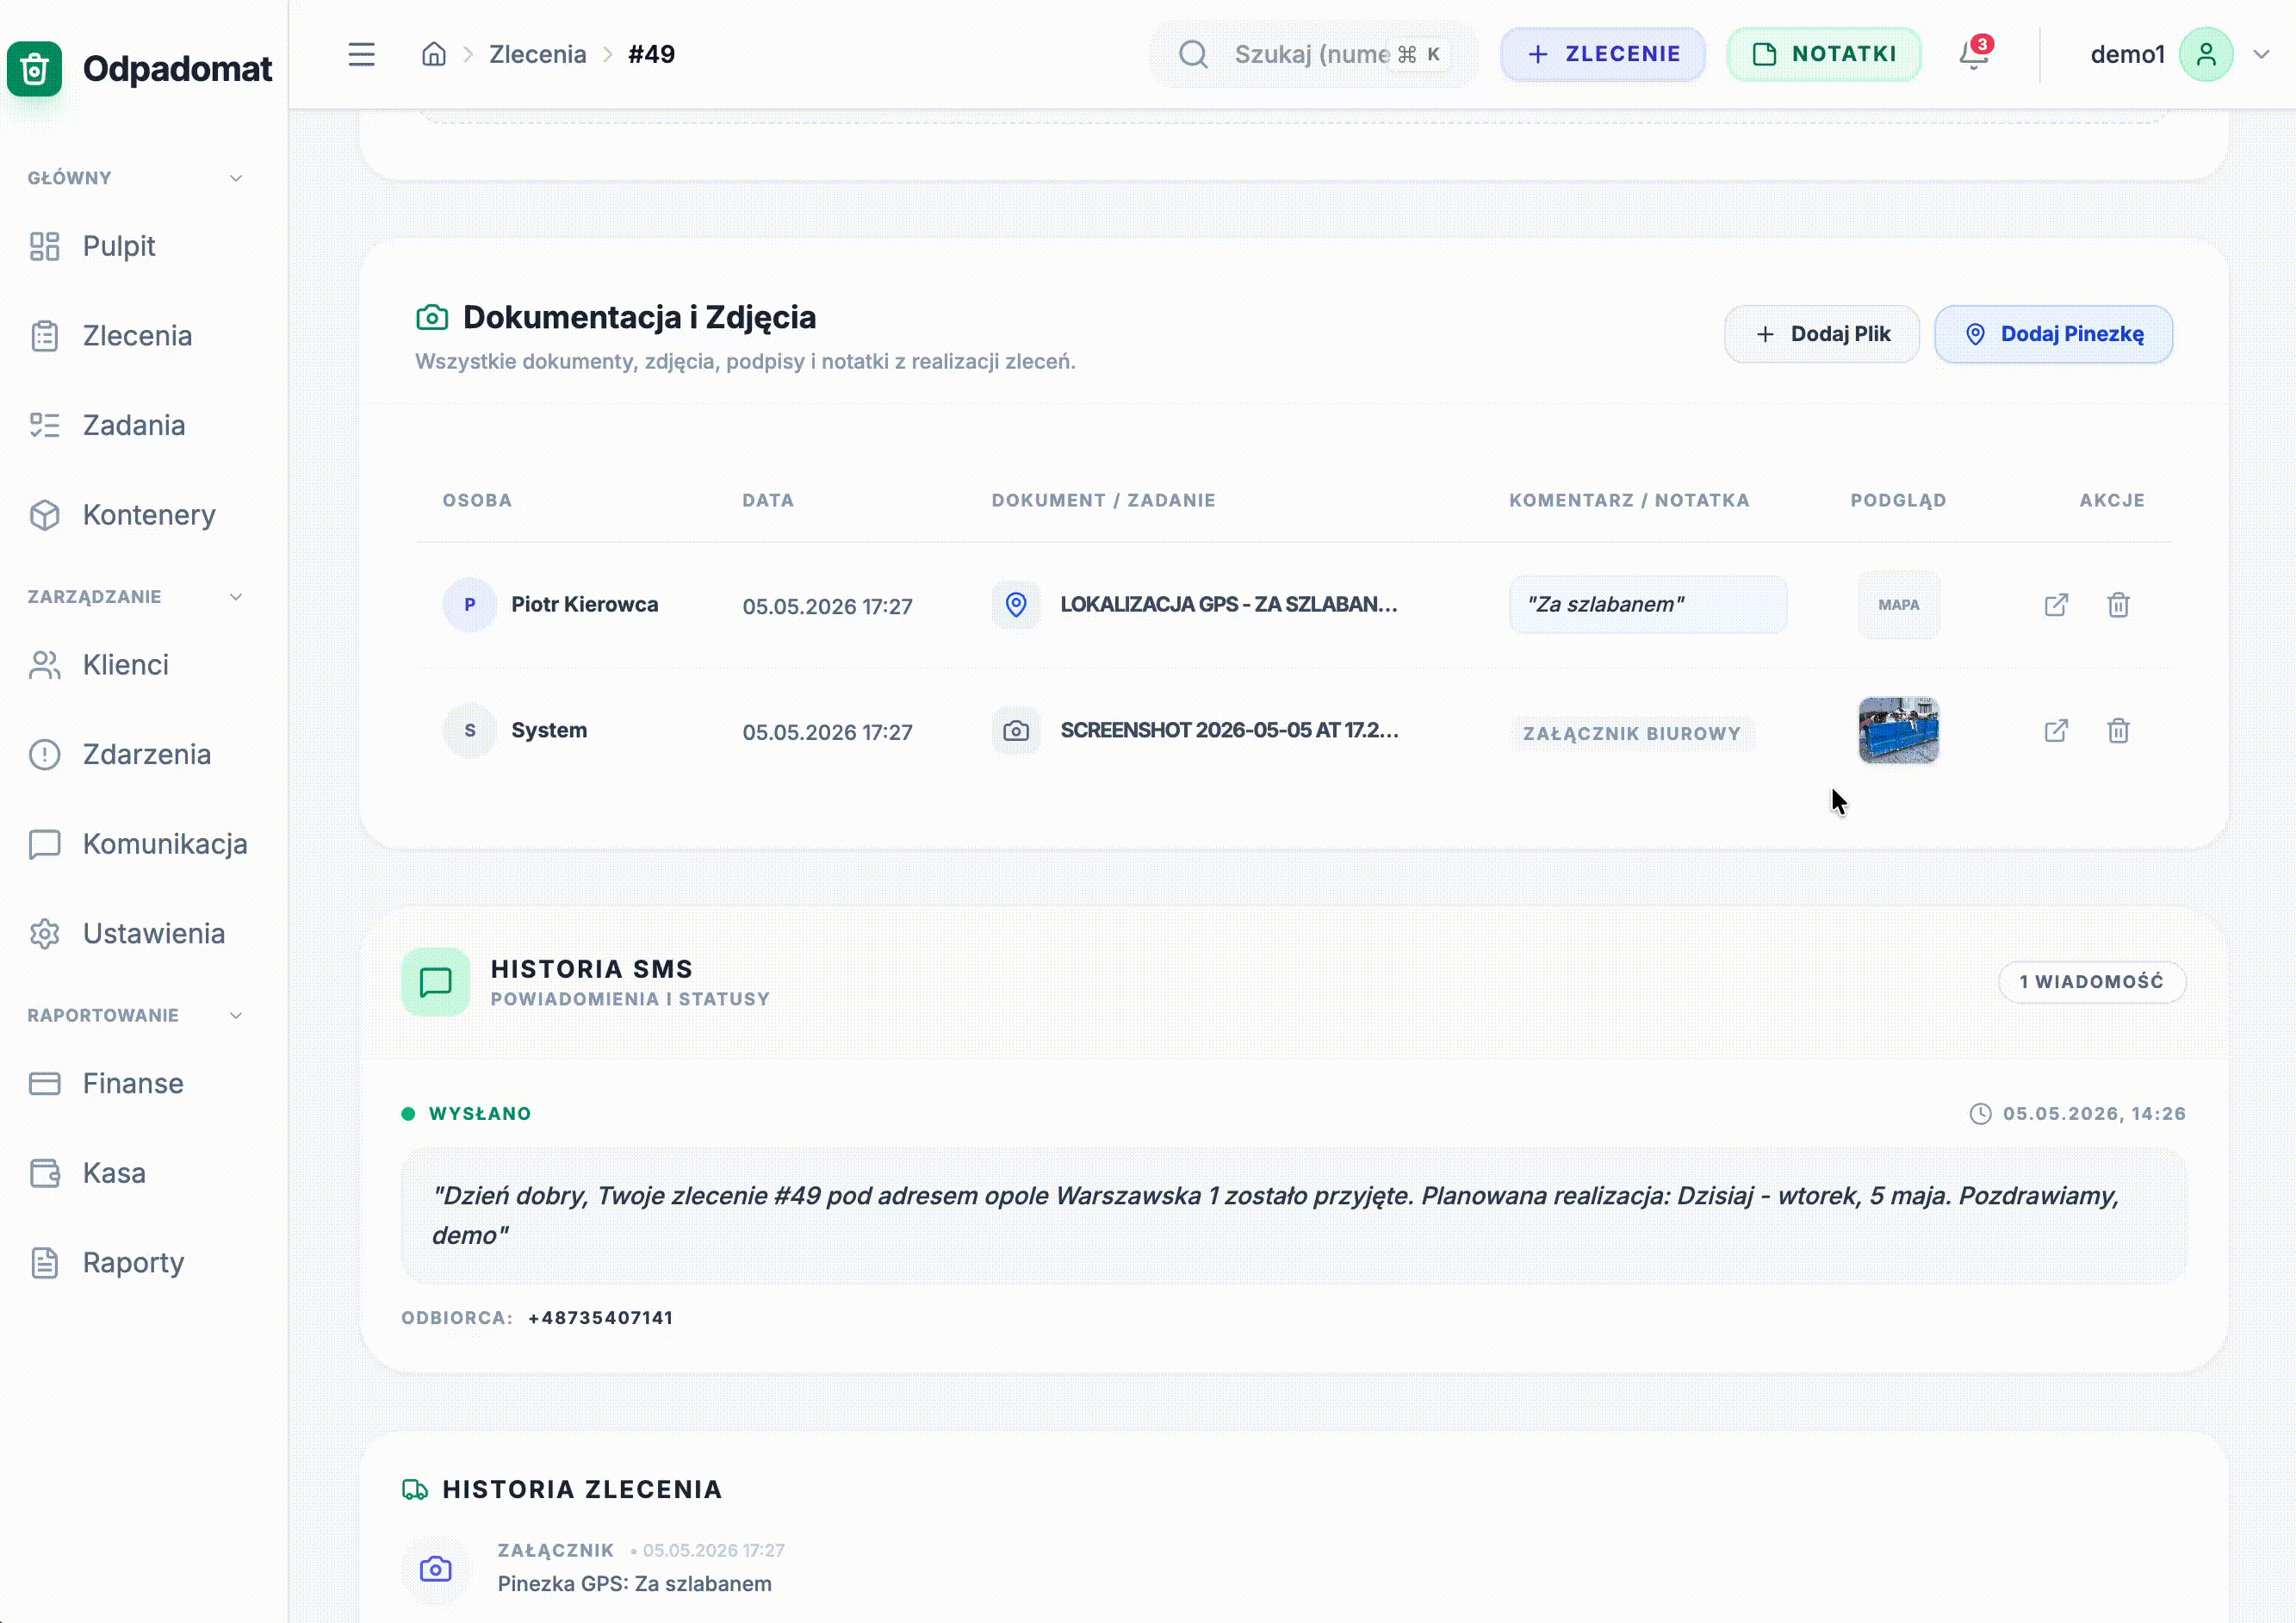Click the SMS timestamp 05.05.2026, 14:26

point(2094,1114)
